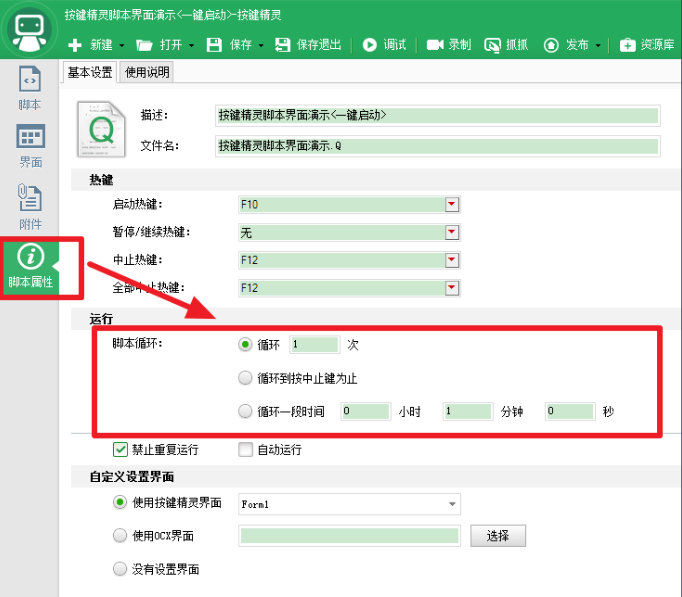The height and width of the screenshot is (597, 682).
Task: Click the 录制 toolbar label
Action: pyautogui.click(x=460, y=45)
